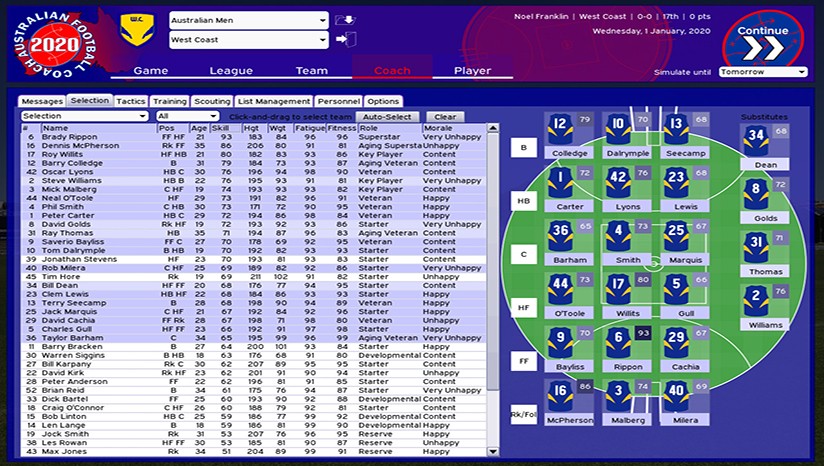
Task: Click the B backline position label
Action: [x=523, y=148]
